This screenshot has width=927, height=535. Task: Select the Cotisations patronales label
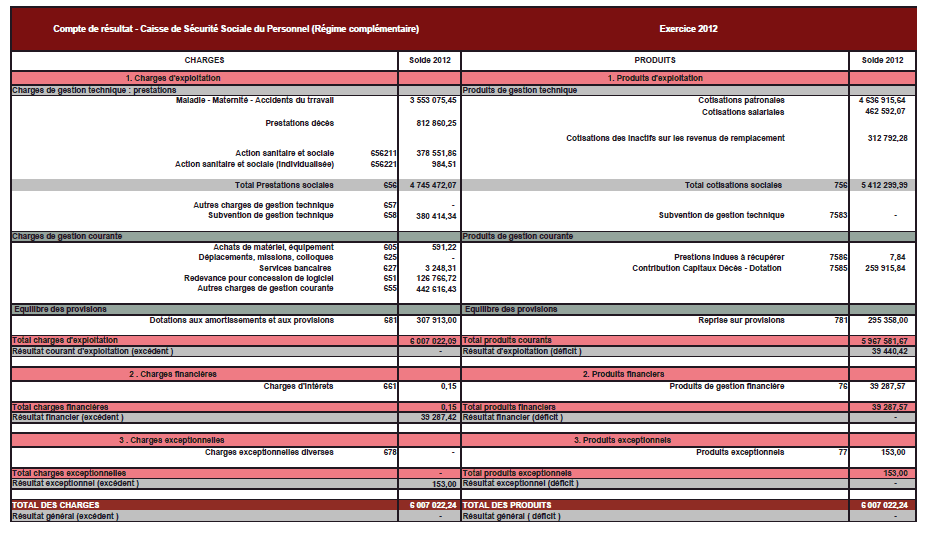pyautogui.click(x=741, y=101)
